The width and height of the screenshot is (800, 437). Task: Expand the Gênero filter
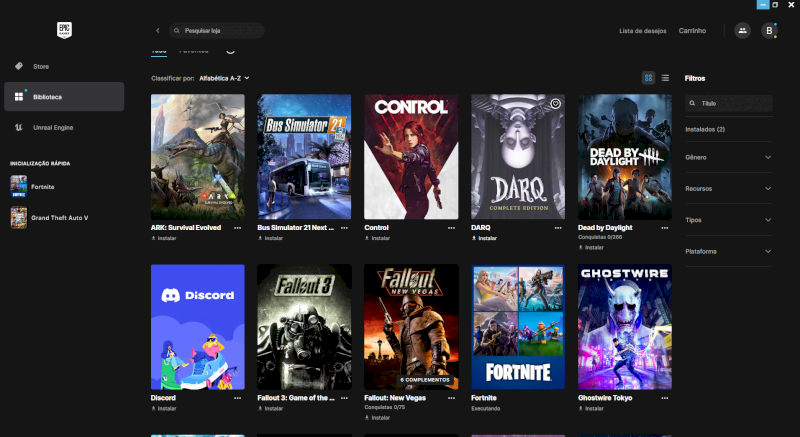coord(767,157)
